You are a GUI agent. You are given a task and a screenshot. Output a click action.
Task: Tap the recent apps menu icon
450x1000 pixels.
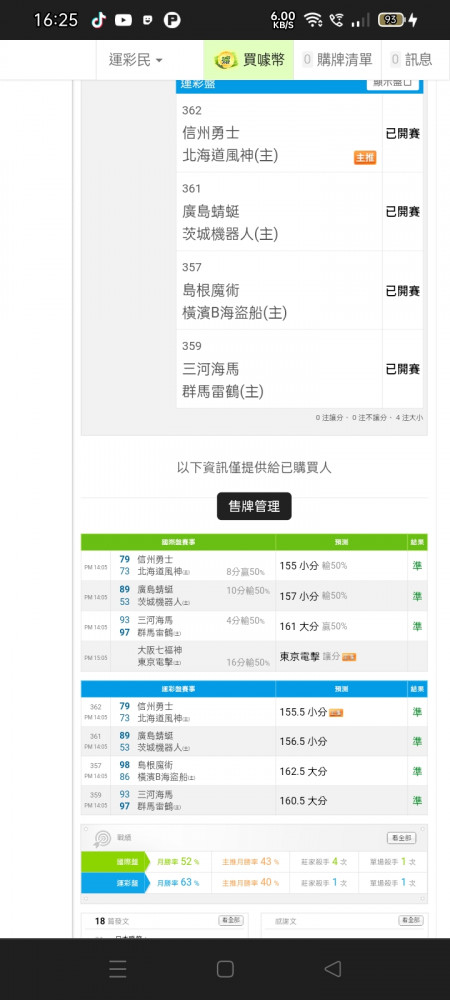point(118,969)
